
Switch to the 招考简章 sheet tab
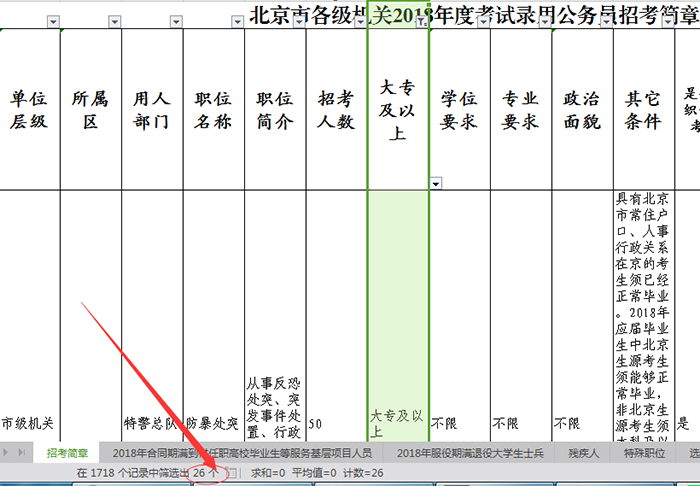67,453
